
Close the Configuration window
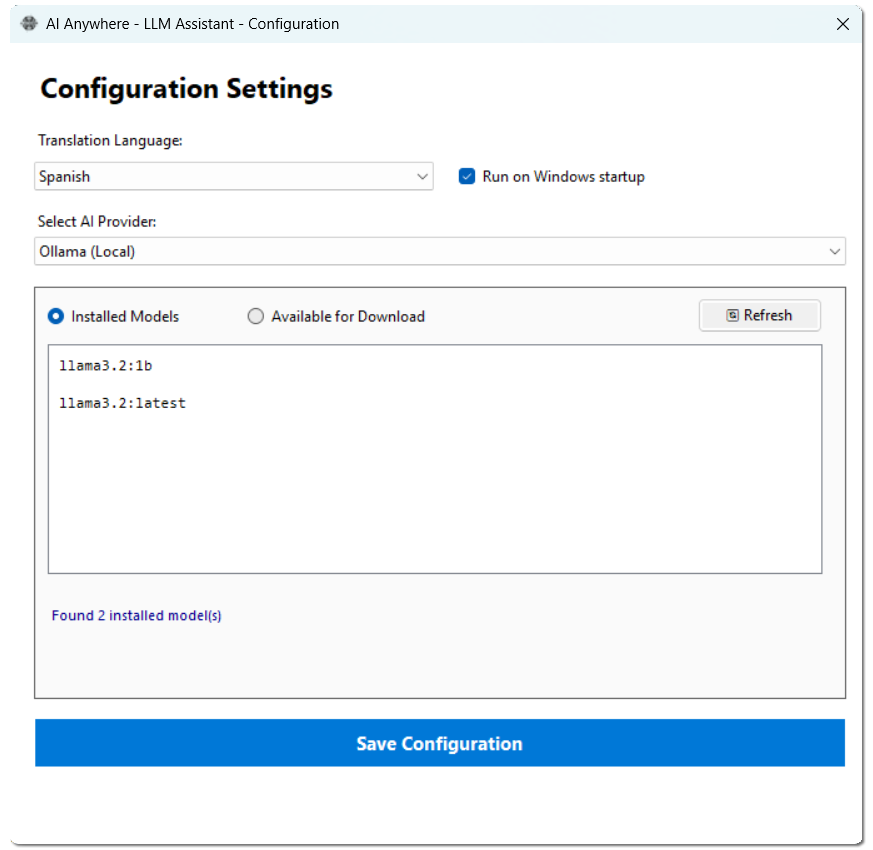(x=842, y=24)
